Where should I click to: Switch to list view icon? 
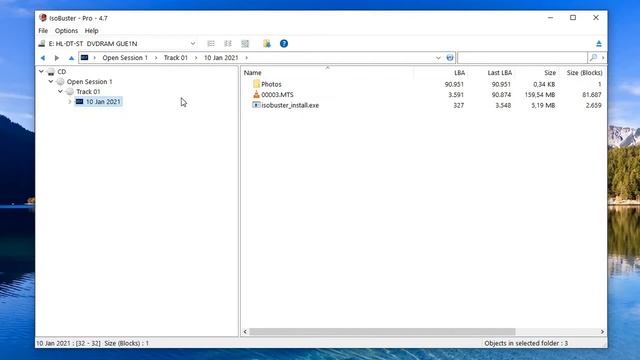click(x=211, y=44)
